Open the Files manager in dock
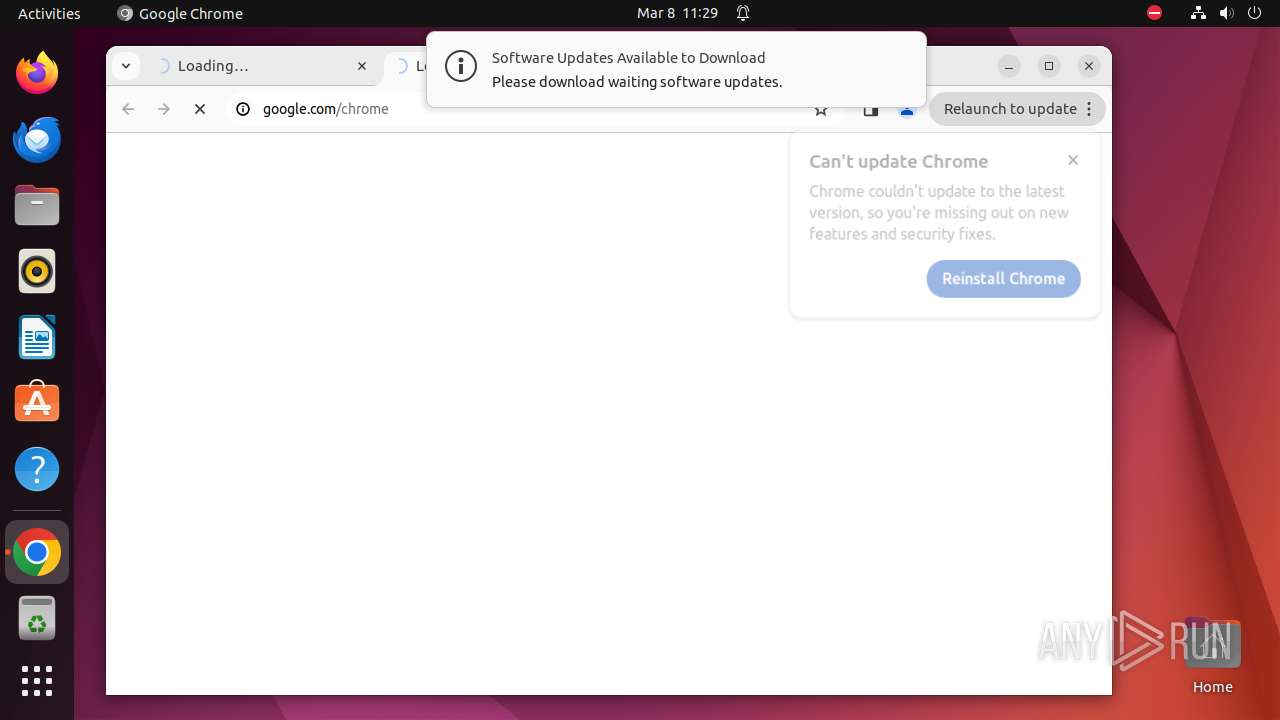Viewport: 1280px width, 720px height. tap(37, 205)
